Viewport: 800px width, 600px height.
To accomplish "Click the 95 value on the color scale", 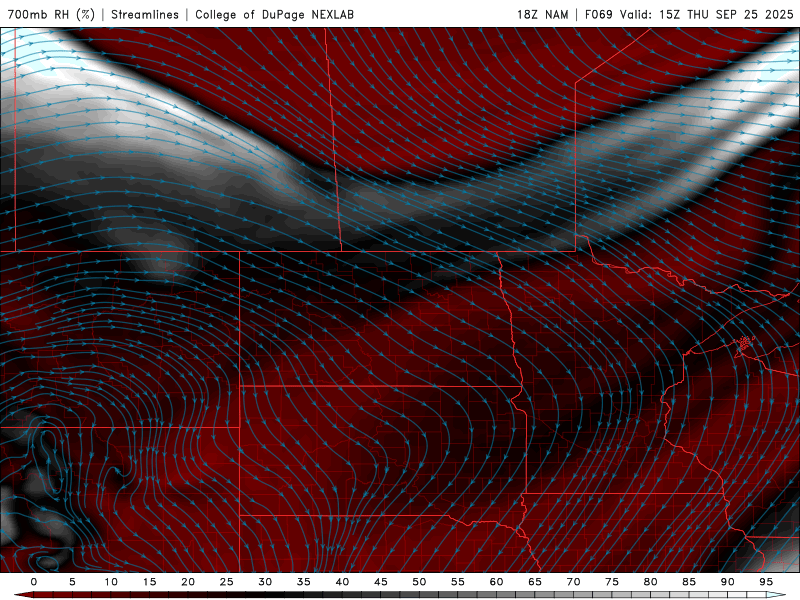I will (766, 582).
